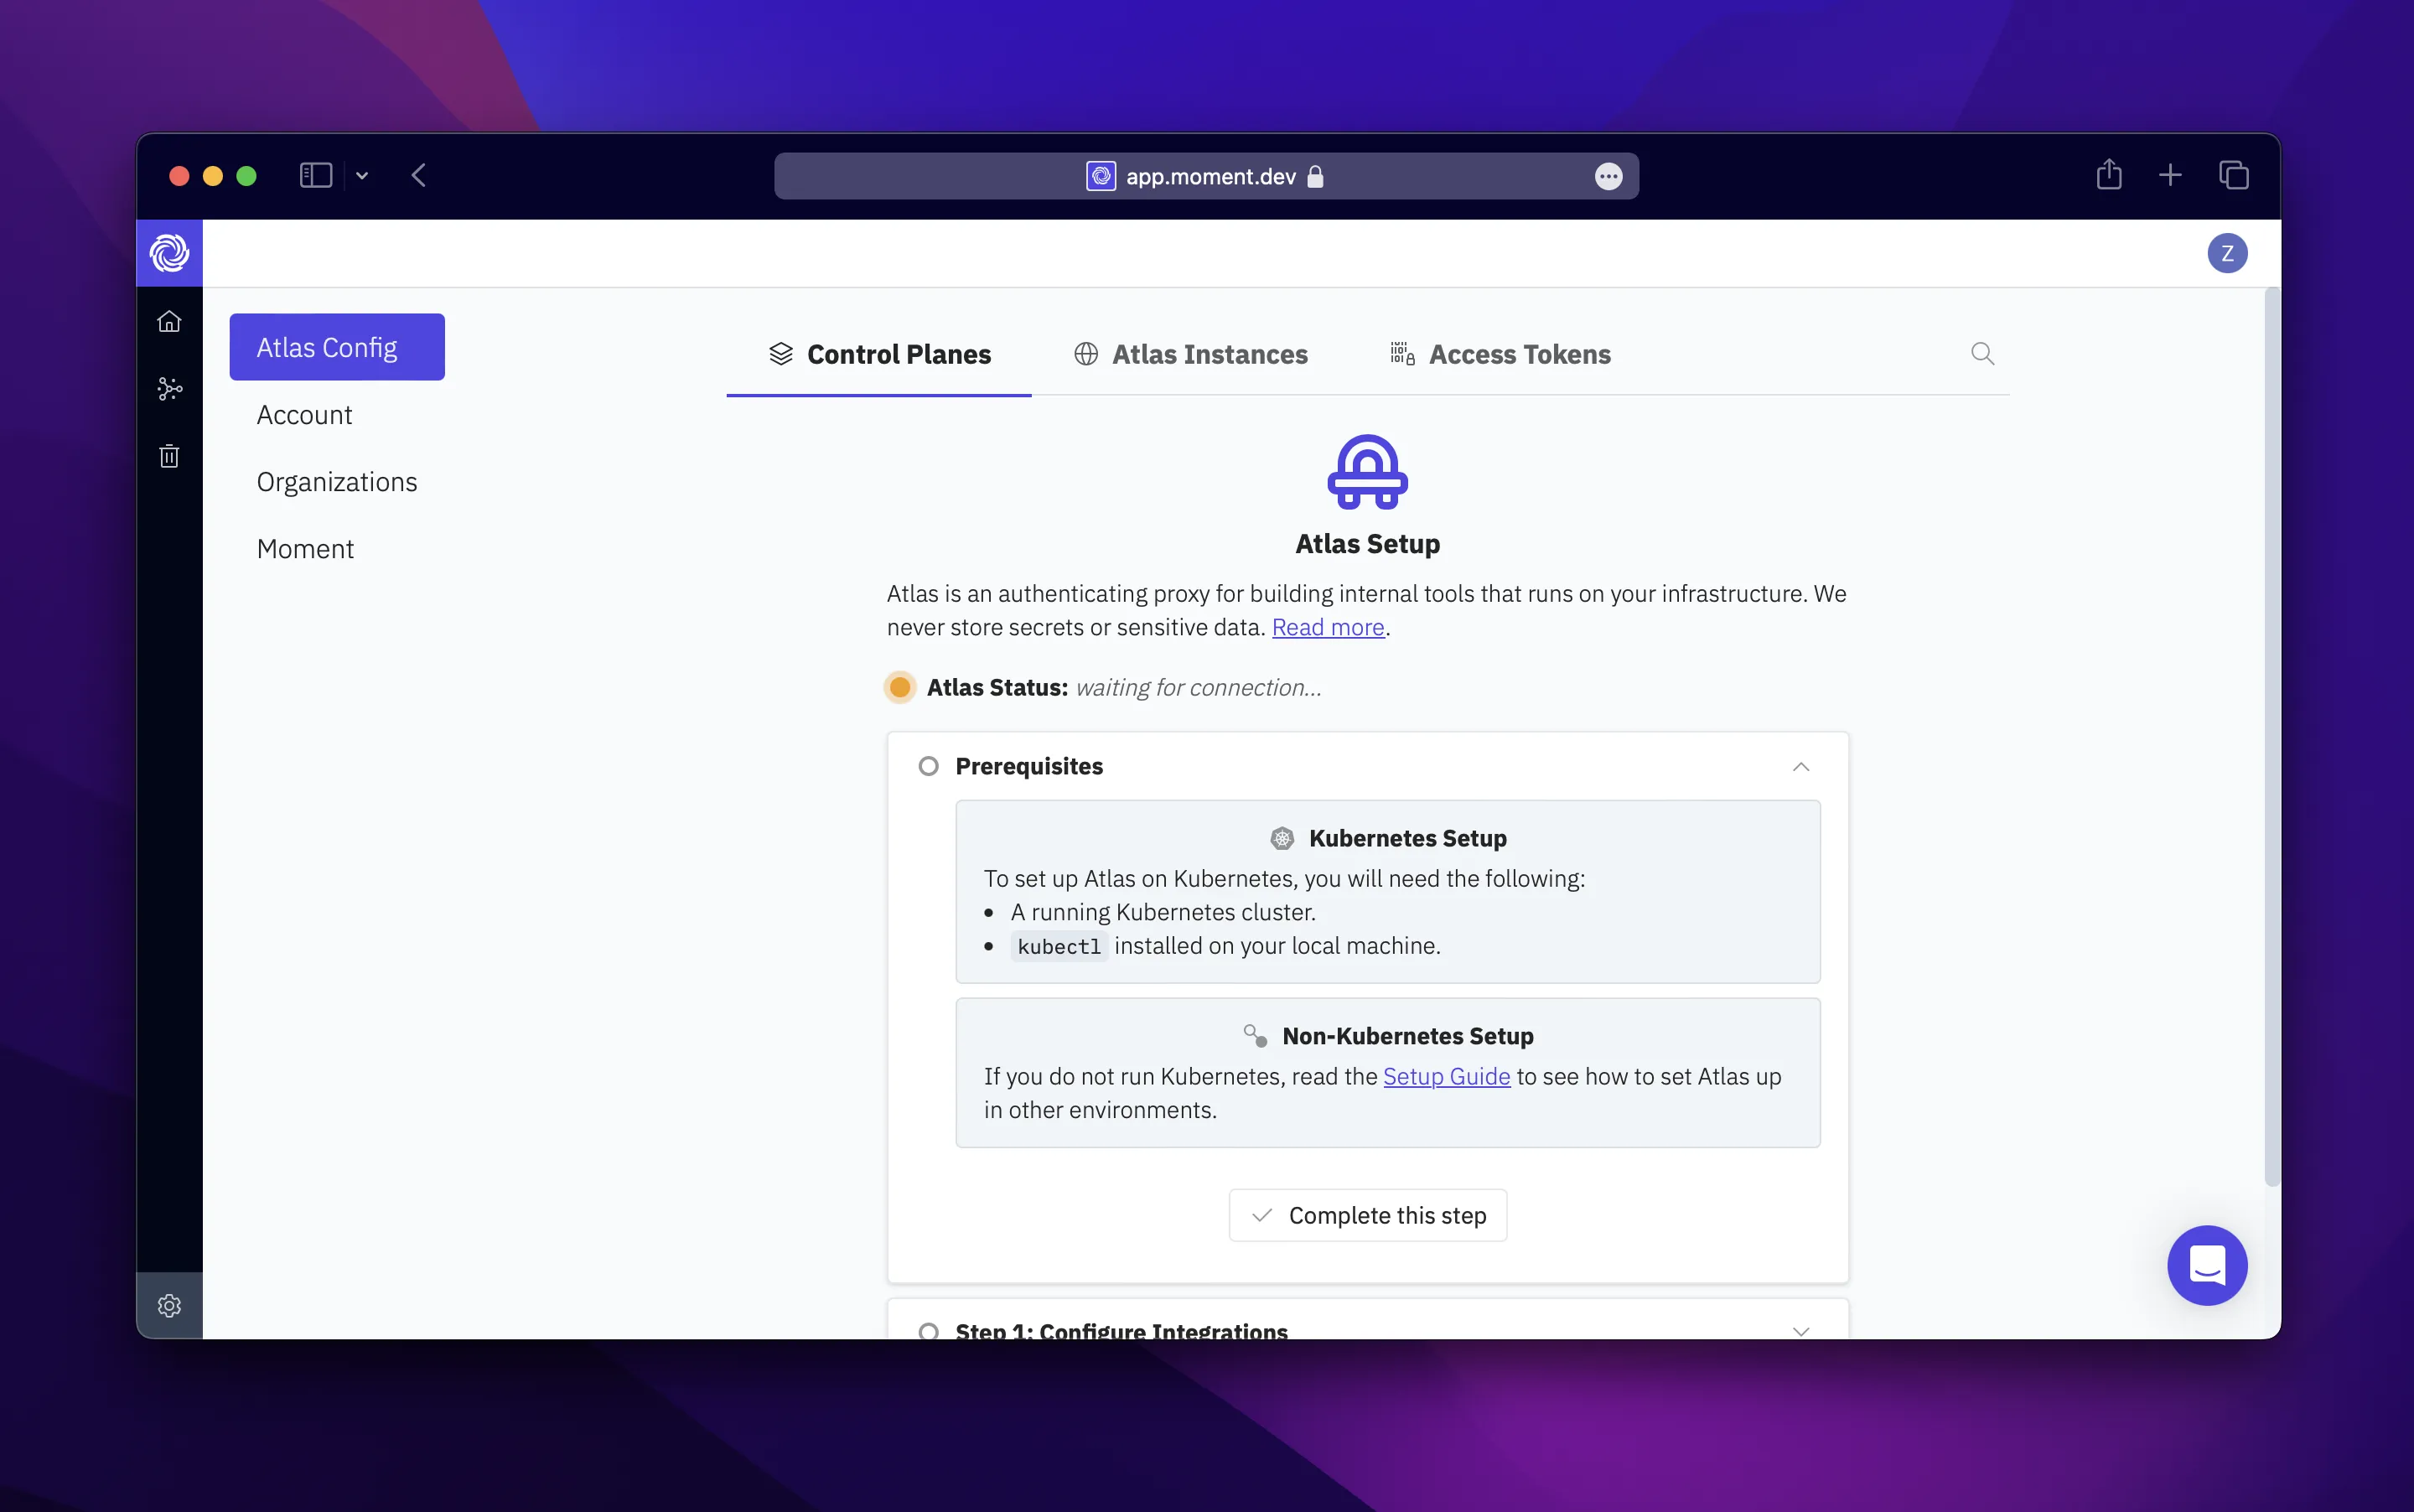The width and height of the screenshot is (2414, 1512).
Task: Click the lock icon in the address bar
Action: coord(1315,176)
